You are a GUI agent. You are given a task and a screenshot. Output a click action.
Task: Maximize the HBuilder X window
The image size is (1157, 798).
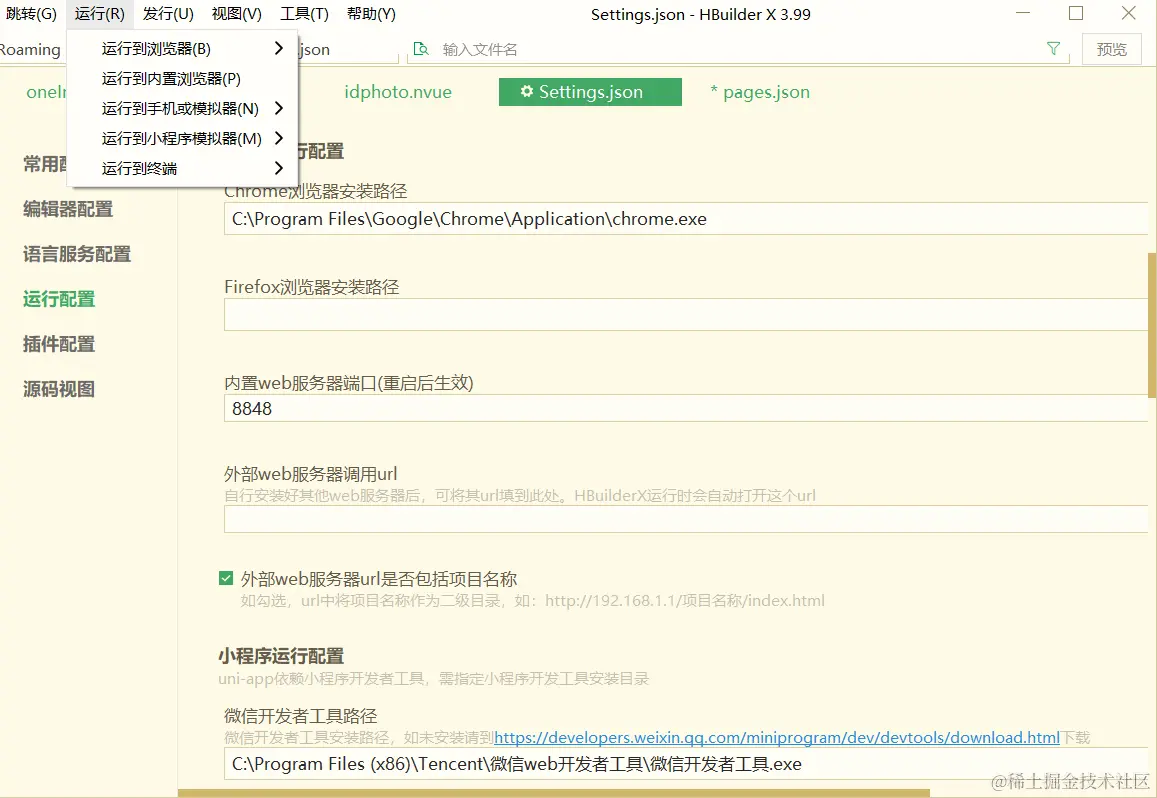tap(1076, 13)
